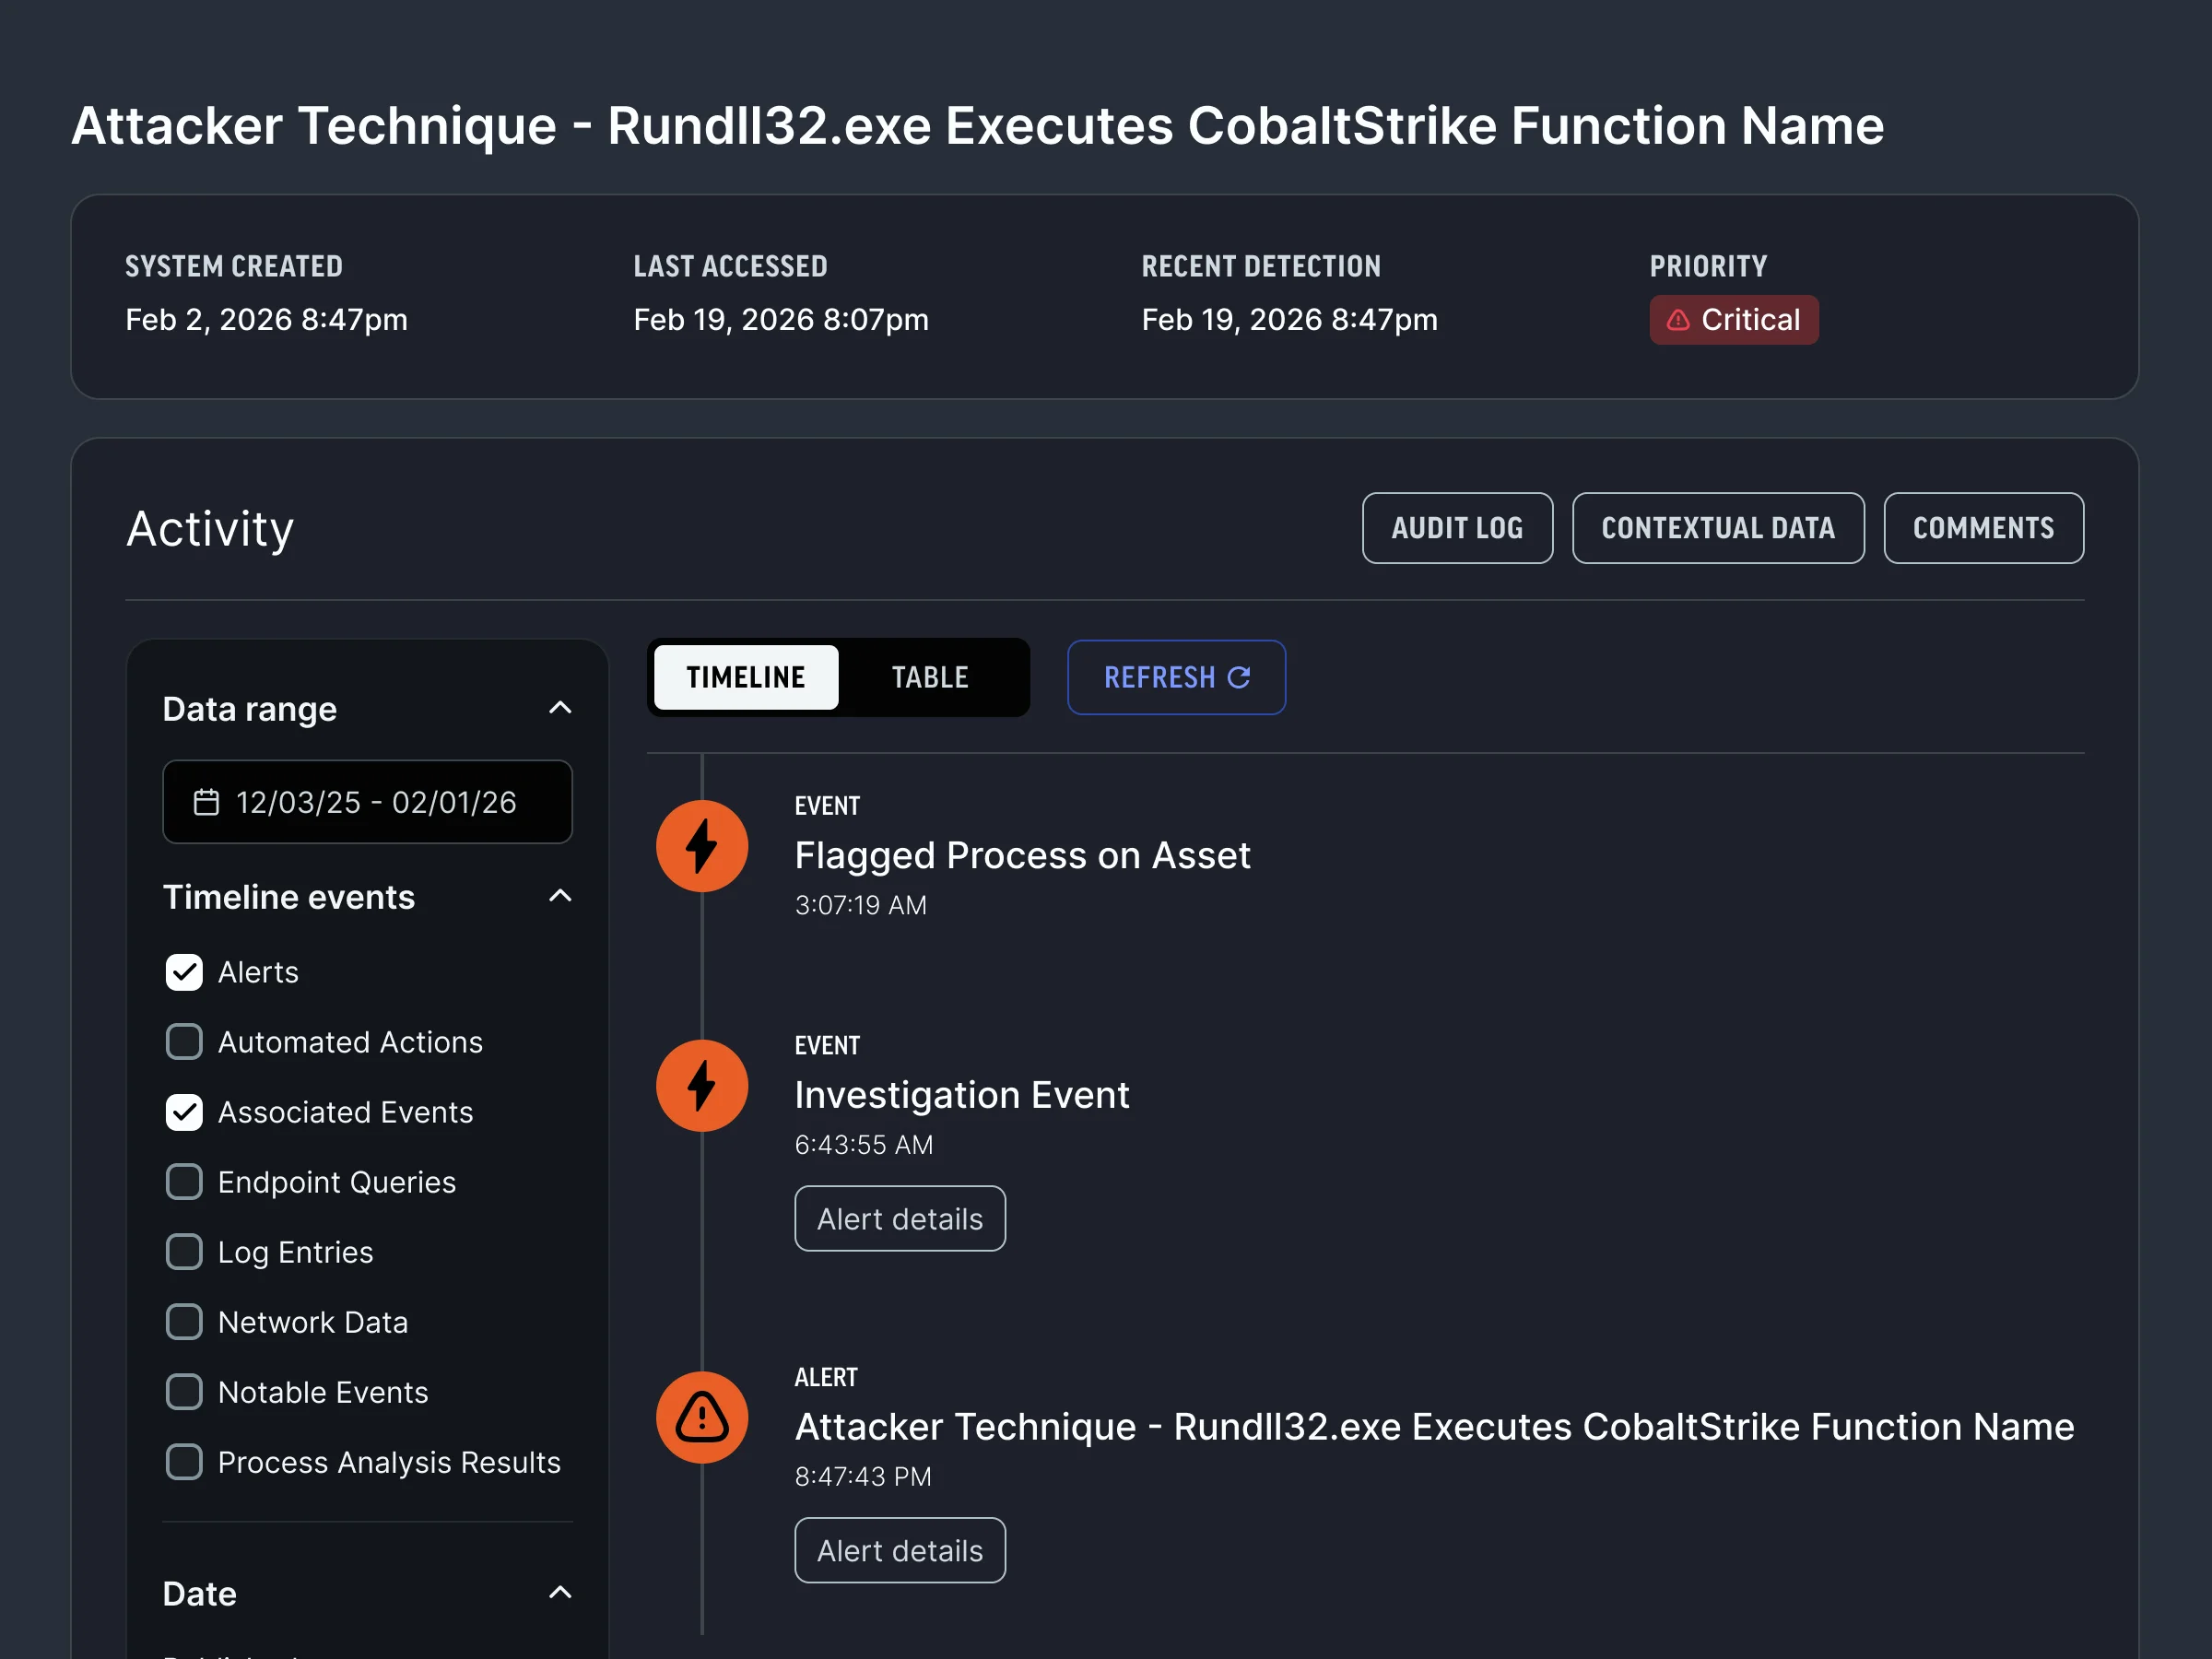Open Alert details for the 8:47:43 PM alert
The image size is (2212, 1659).
[x=900, y=1550]
